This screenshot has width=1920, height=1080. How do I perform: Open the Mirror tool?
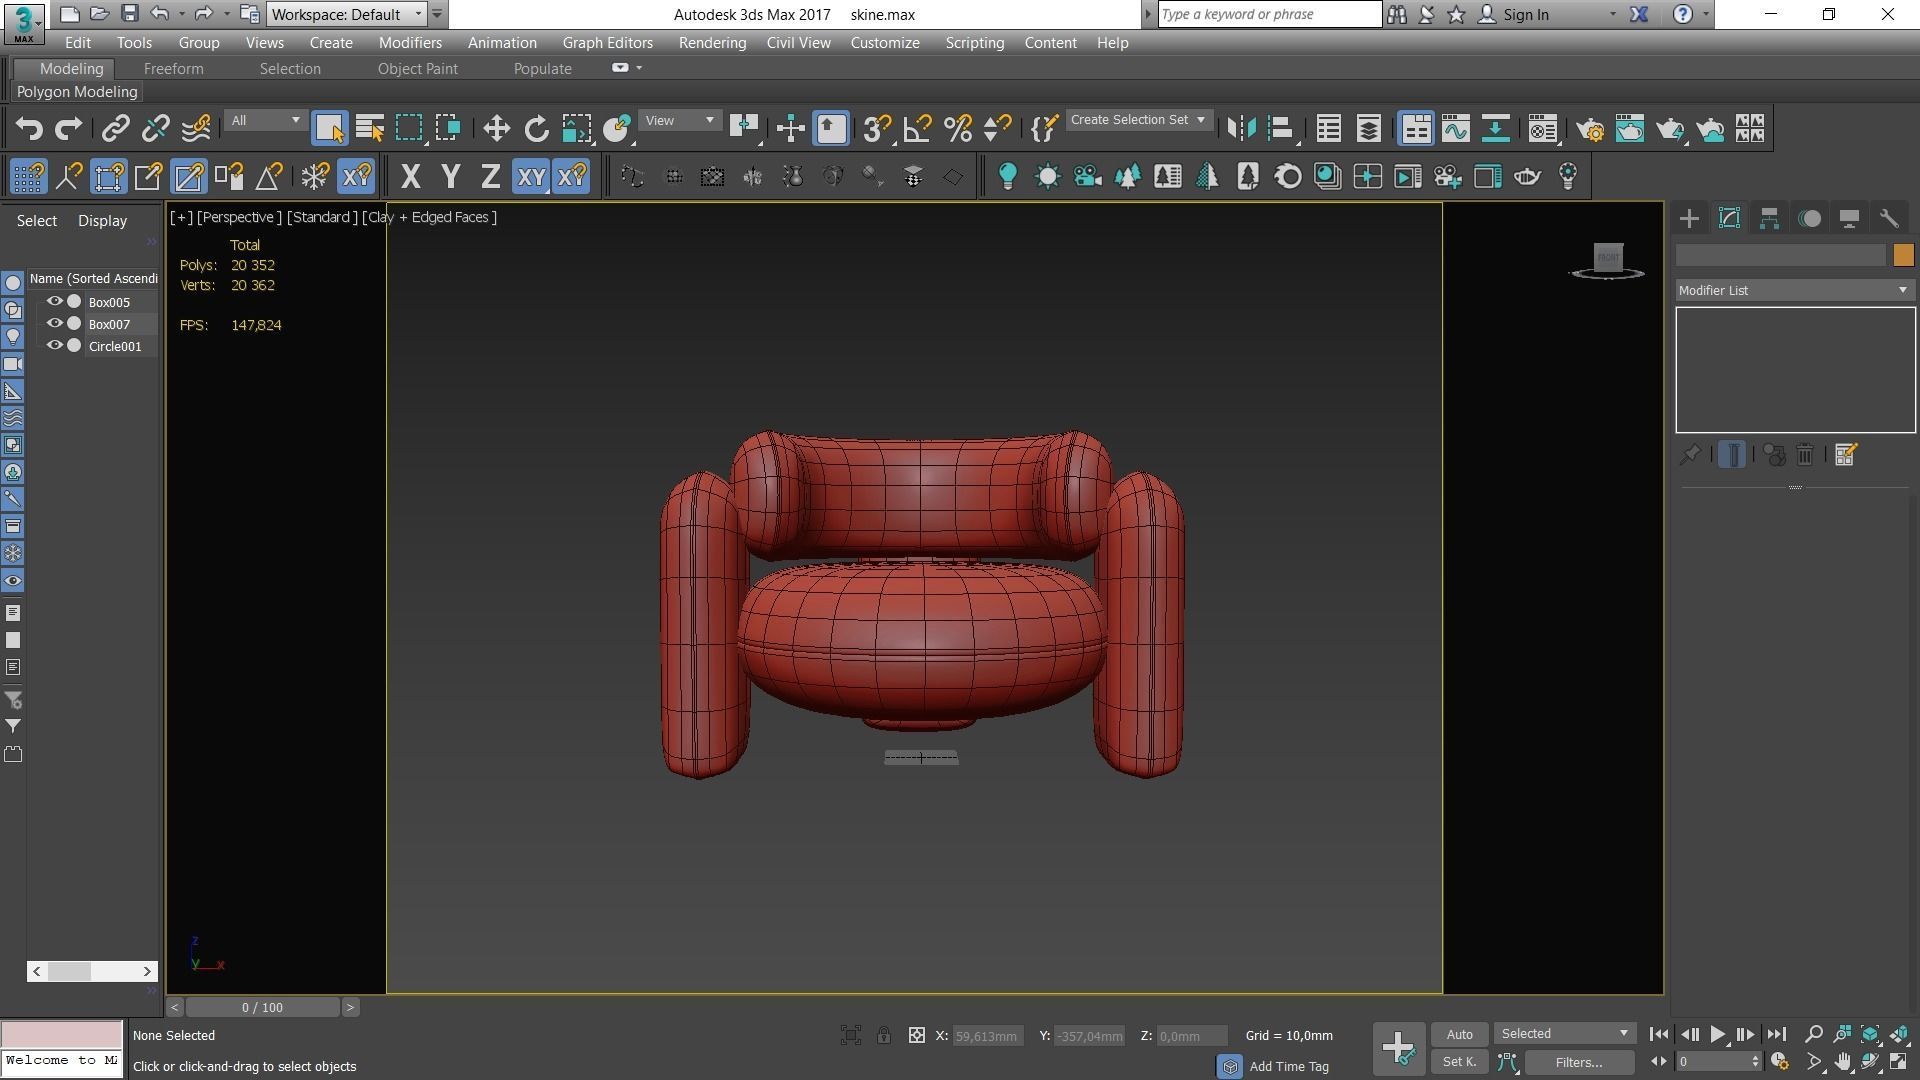pos(1241,129)
